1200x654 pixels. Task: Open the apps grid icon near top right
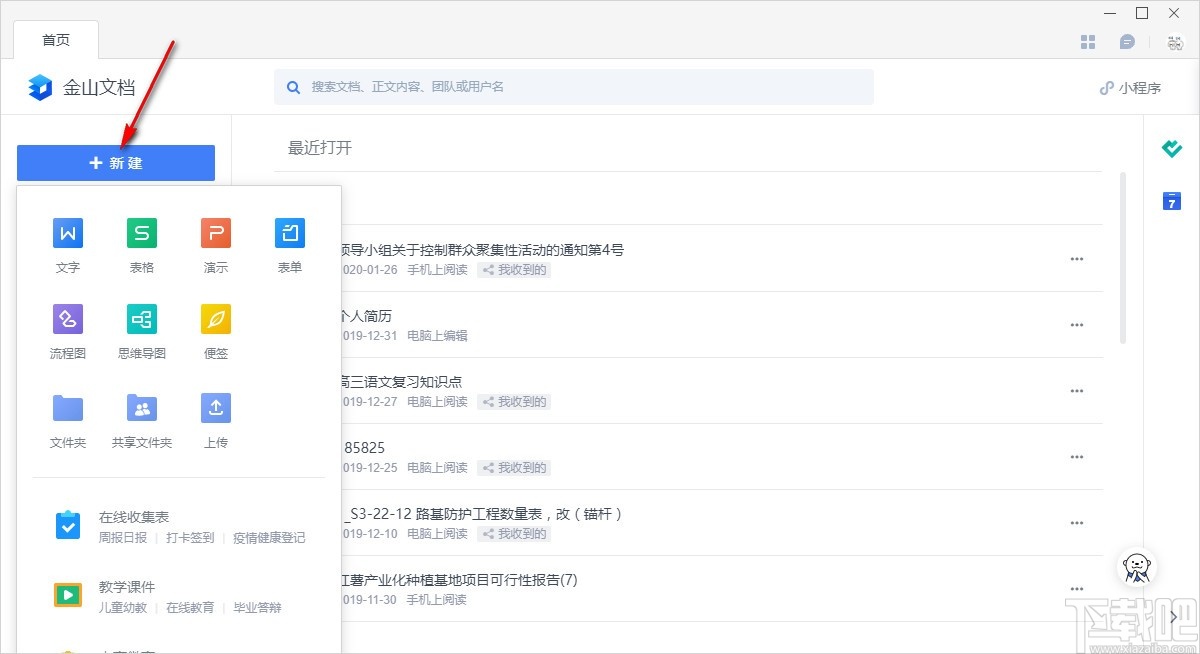pos(1088,41)
